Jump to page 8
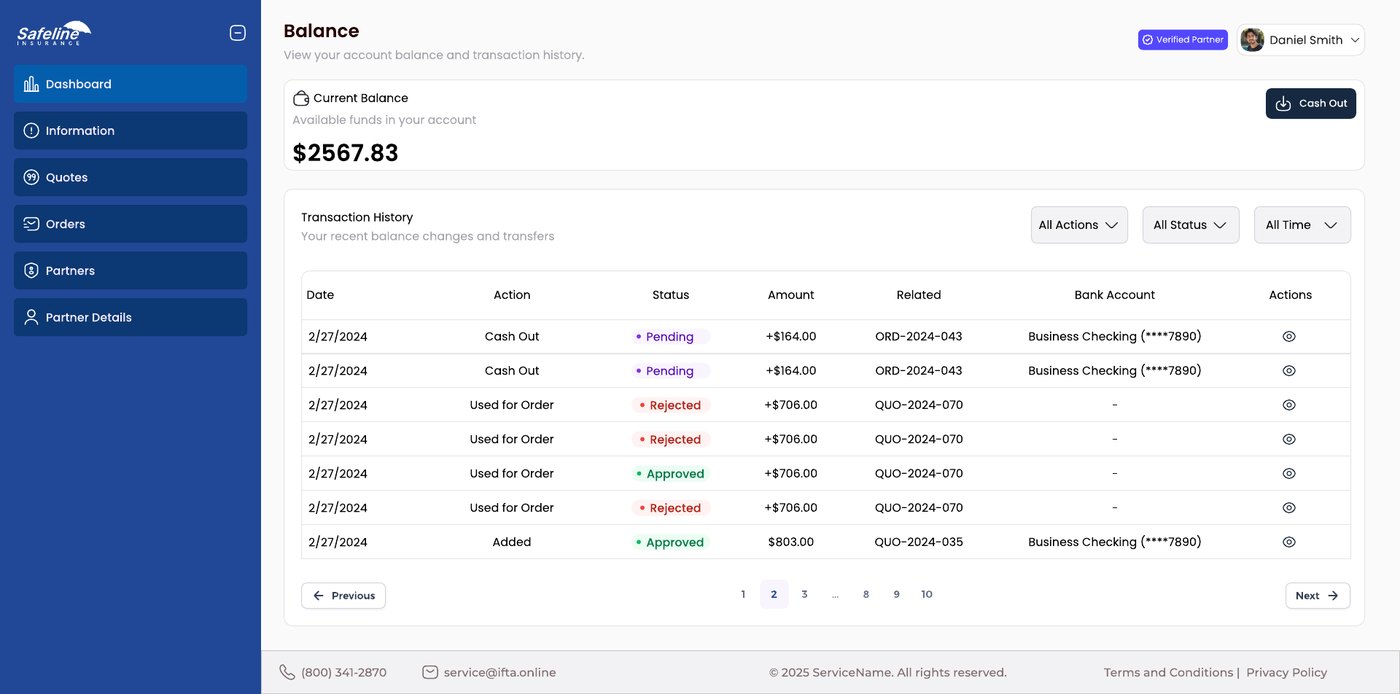 pos(866,594)
